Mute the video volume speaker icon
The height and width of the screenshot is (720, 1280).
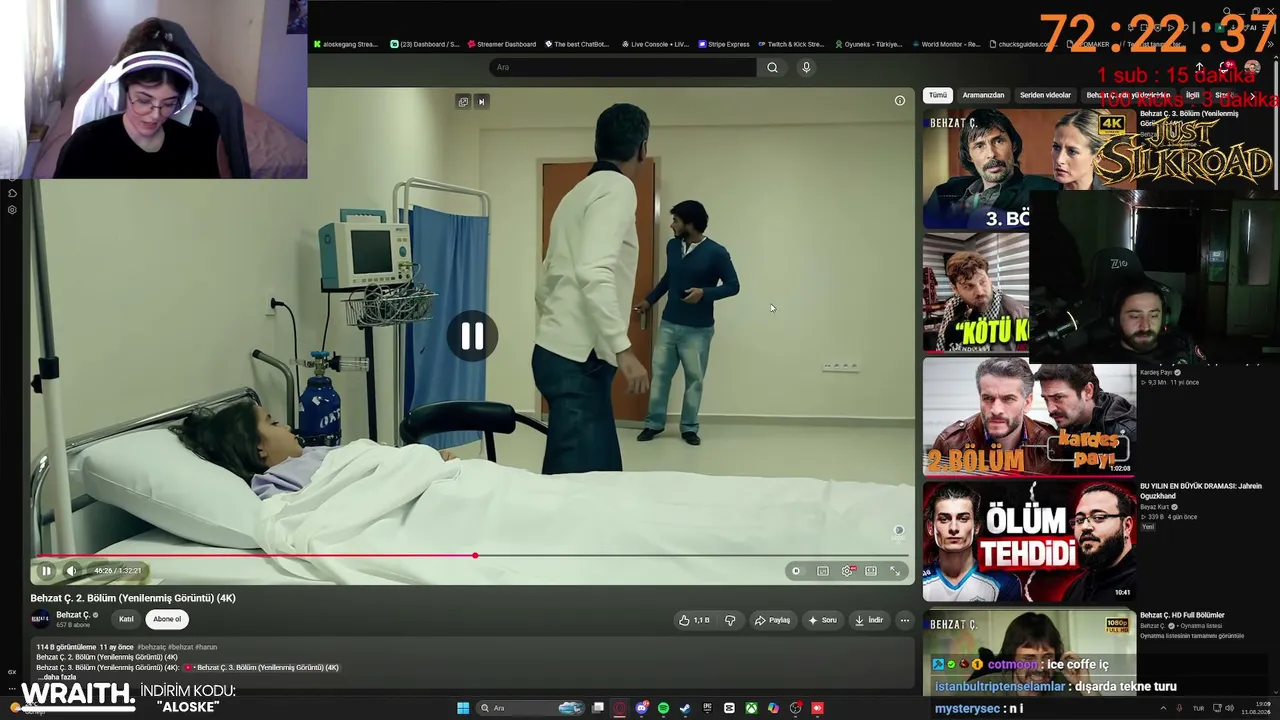point(71,571)
